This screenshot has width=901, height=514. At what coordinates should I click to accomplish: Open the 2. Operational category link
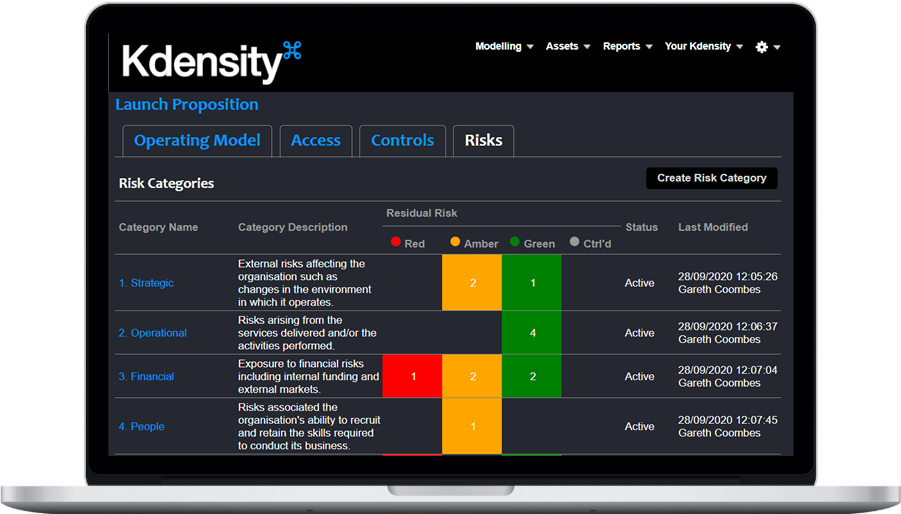[152, 333]
